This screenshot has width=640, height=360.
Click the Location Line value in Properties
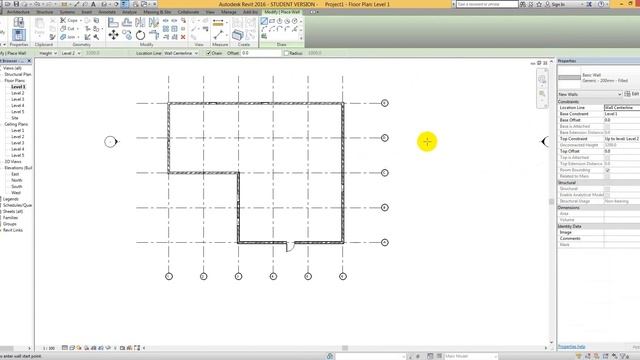622,108
